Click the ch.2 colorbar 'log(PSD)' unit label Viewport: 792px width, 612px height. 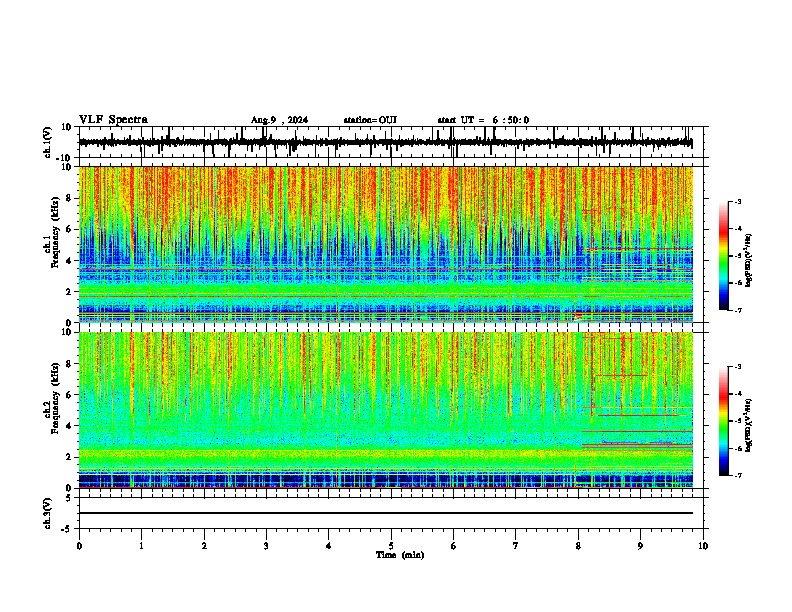749,425
